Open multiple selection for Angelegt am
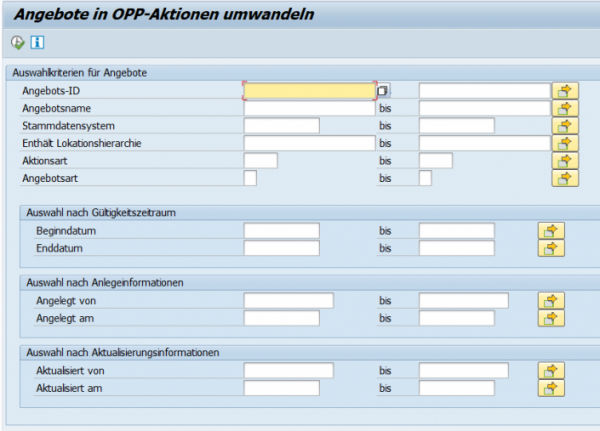 pyautogui.click(x=551, y=318)
